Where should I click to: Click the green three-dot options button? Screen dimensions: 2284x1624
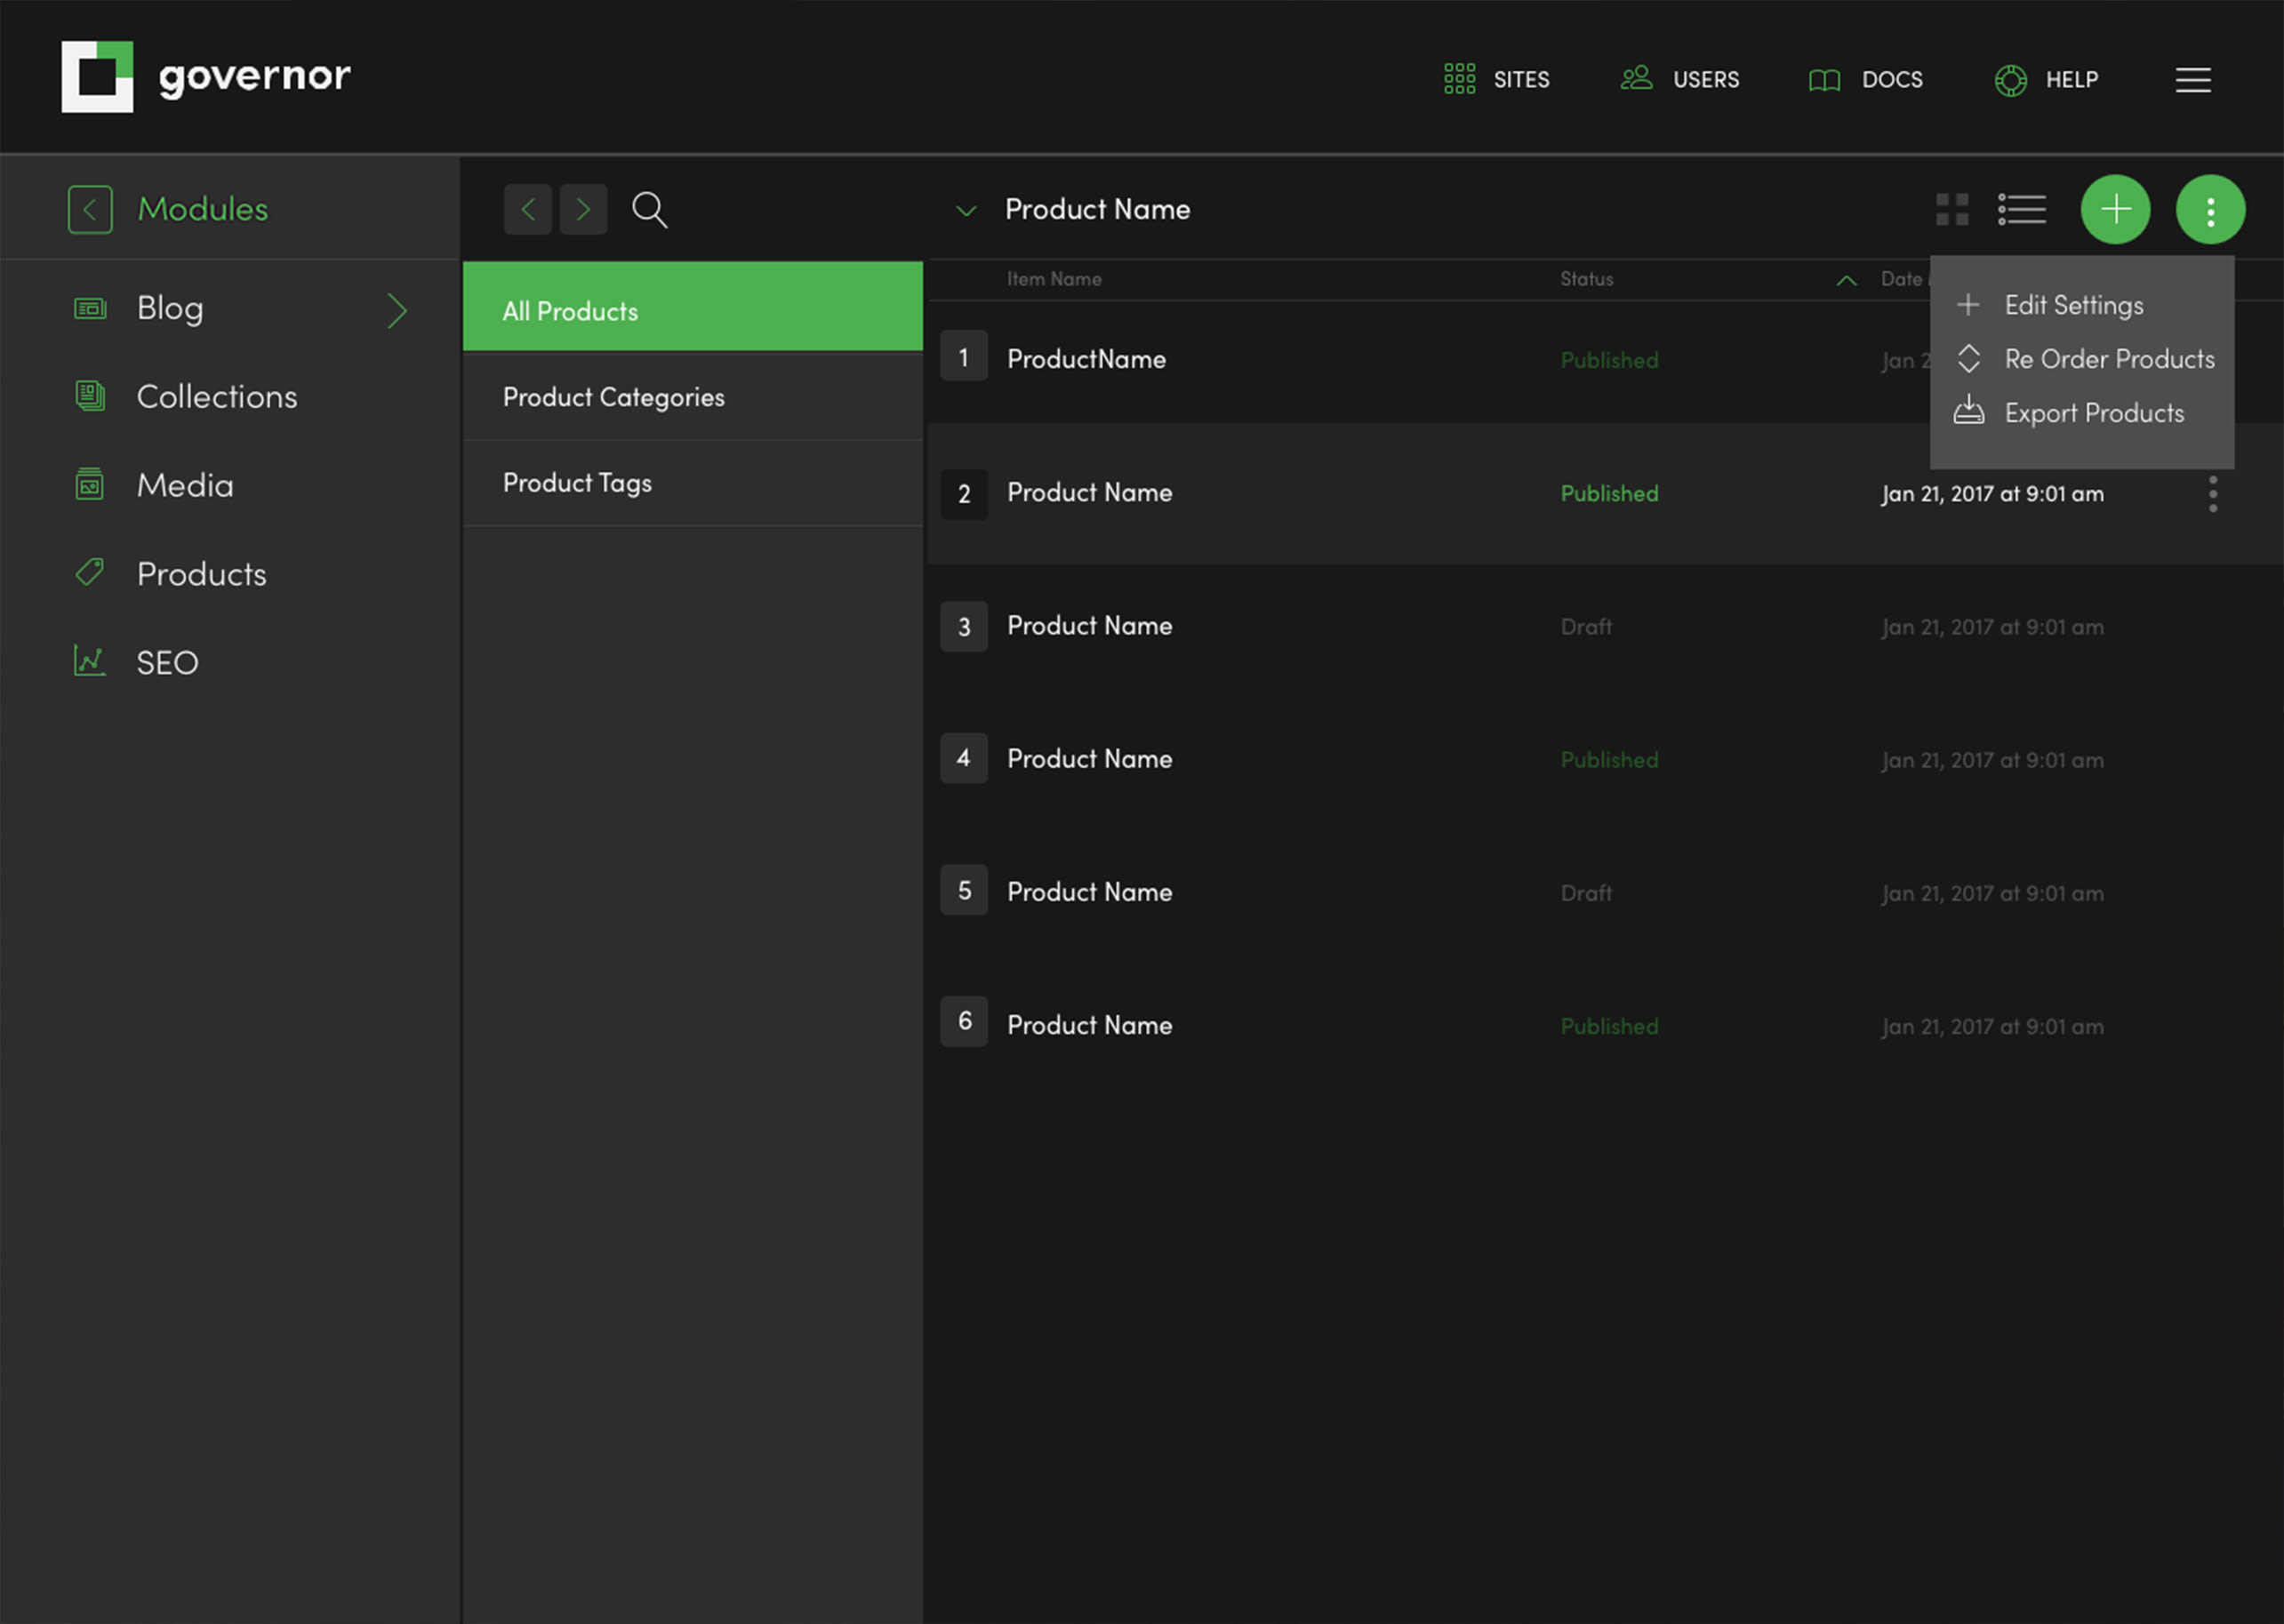tap(2210, 209)
